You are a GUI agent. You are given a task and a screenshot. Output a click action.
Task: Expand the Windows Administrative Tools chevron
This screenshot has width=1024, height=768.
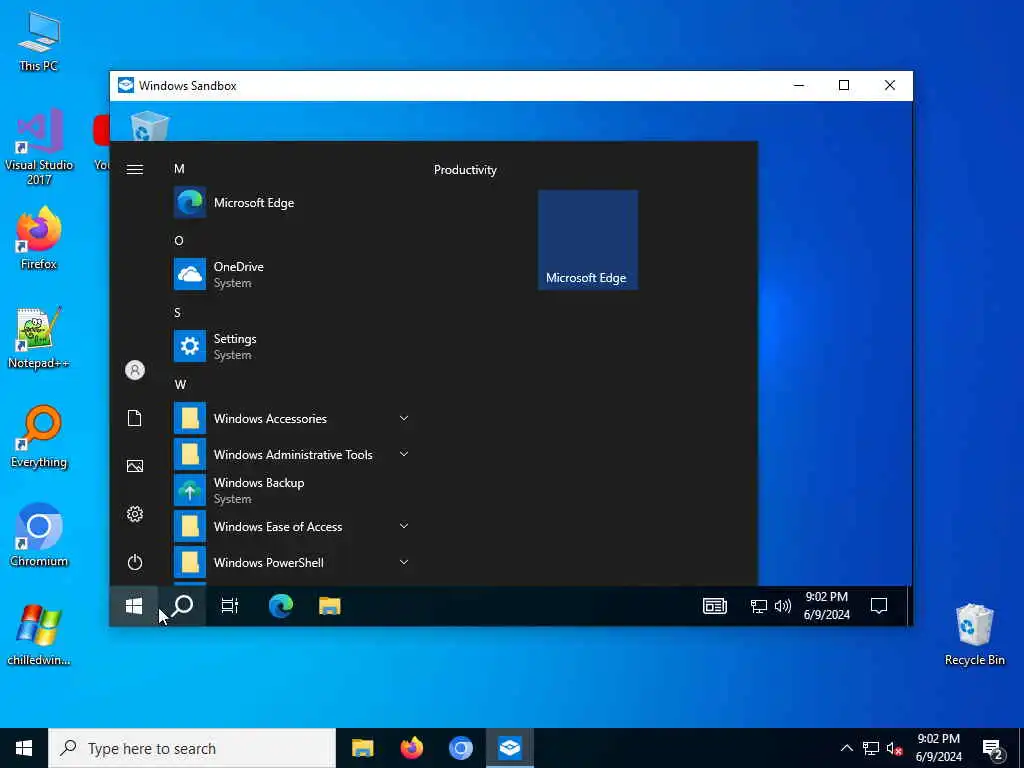point(404,454)
